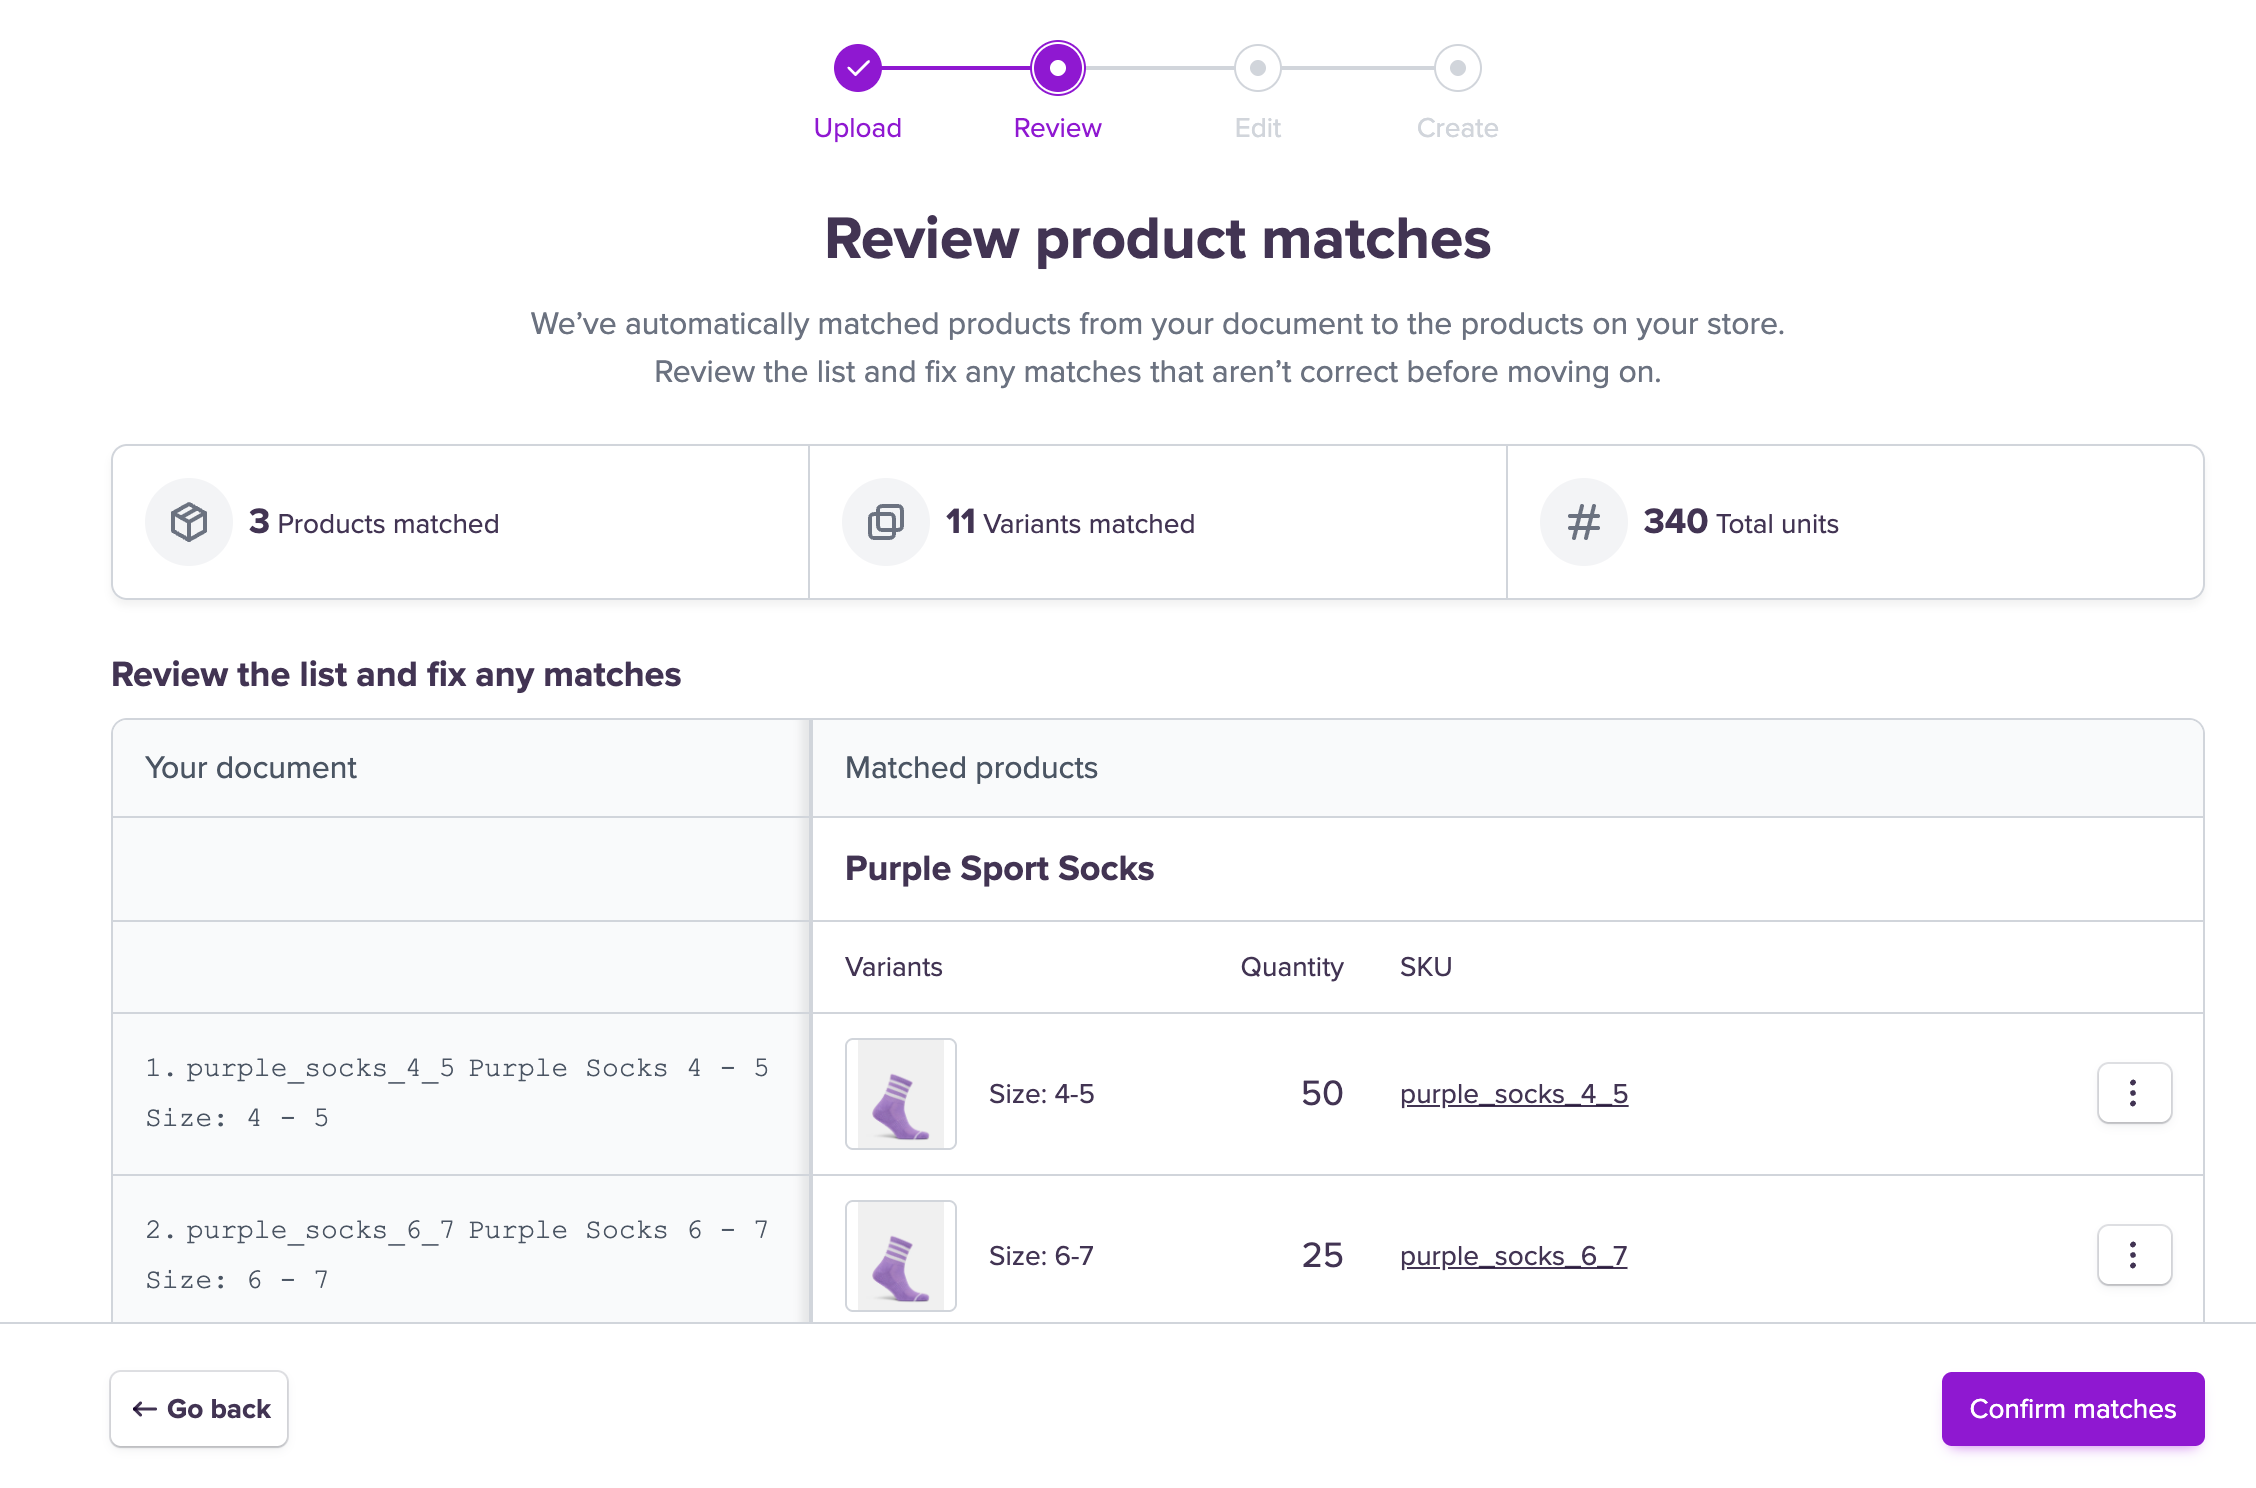The height and width of the screenshot is (1488, 2256).
Task: Click the products matched box icon
Action: (x=189, y=522)
